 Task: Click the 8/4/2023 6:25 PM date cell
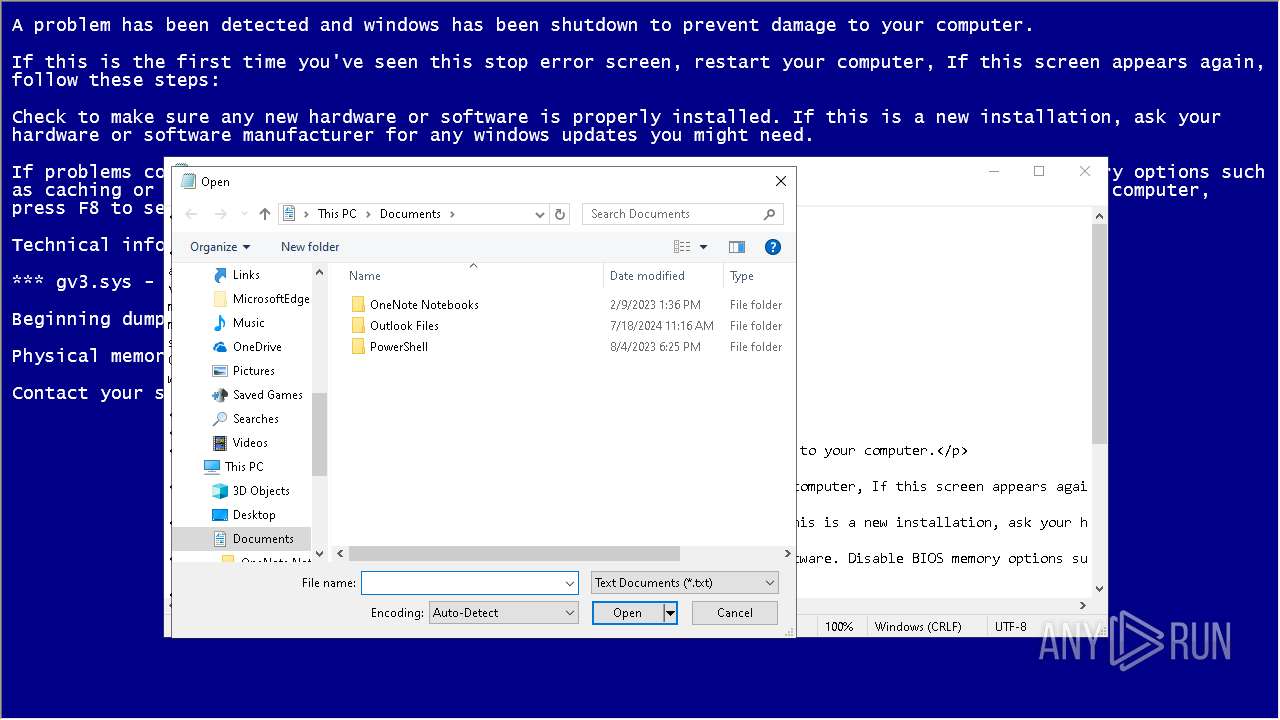[655, 347]
